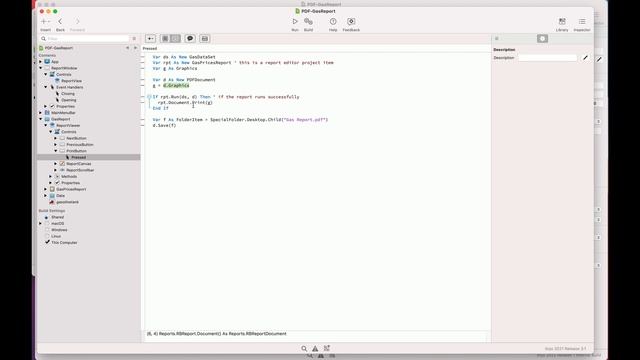The height and width of the screenshot is (360, 640).
Task: Enable the Linux build target checkbox
Action: pyautogui.click(x=47, y=236)
